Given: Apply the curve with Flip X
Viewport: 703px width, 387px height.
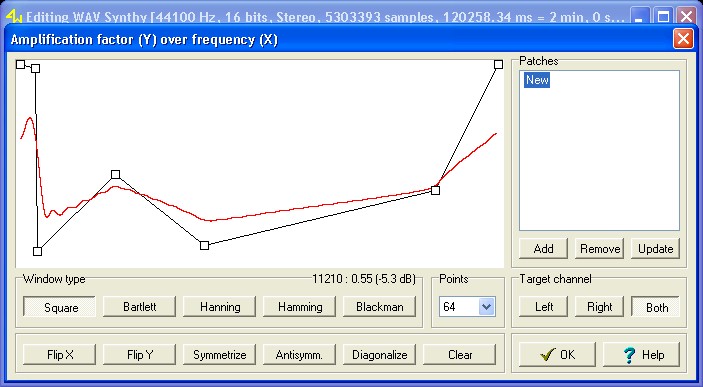Looking at the screenshot, I should click(x=59, y=355).
